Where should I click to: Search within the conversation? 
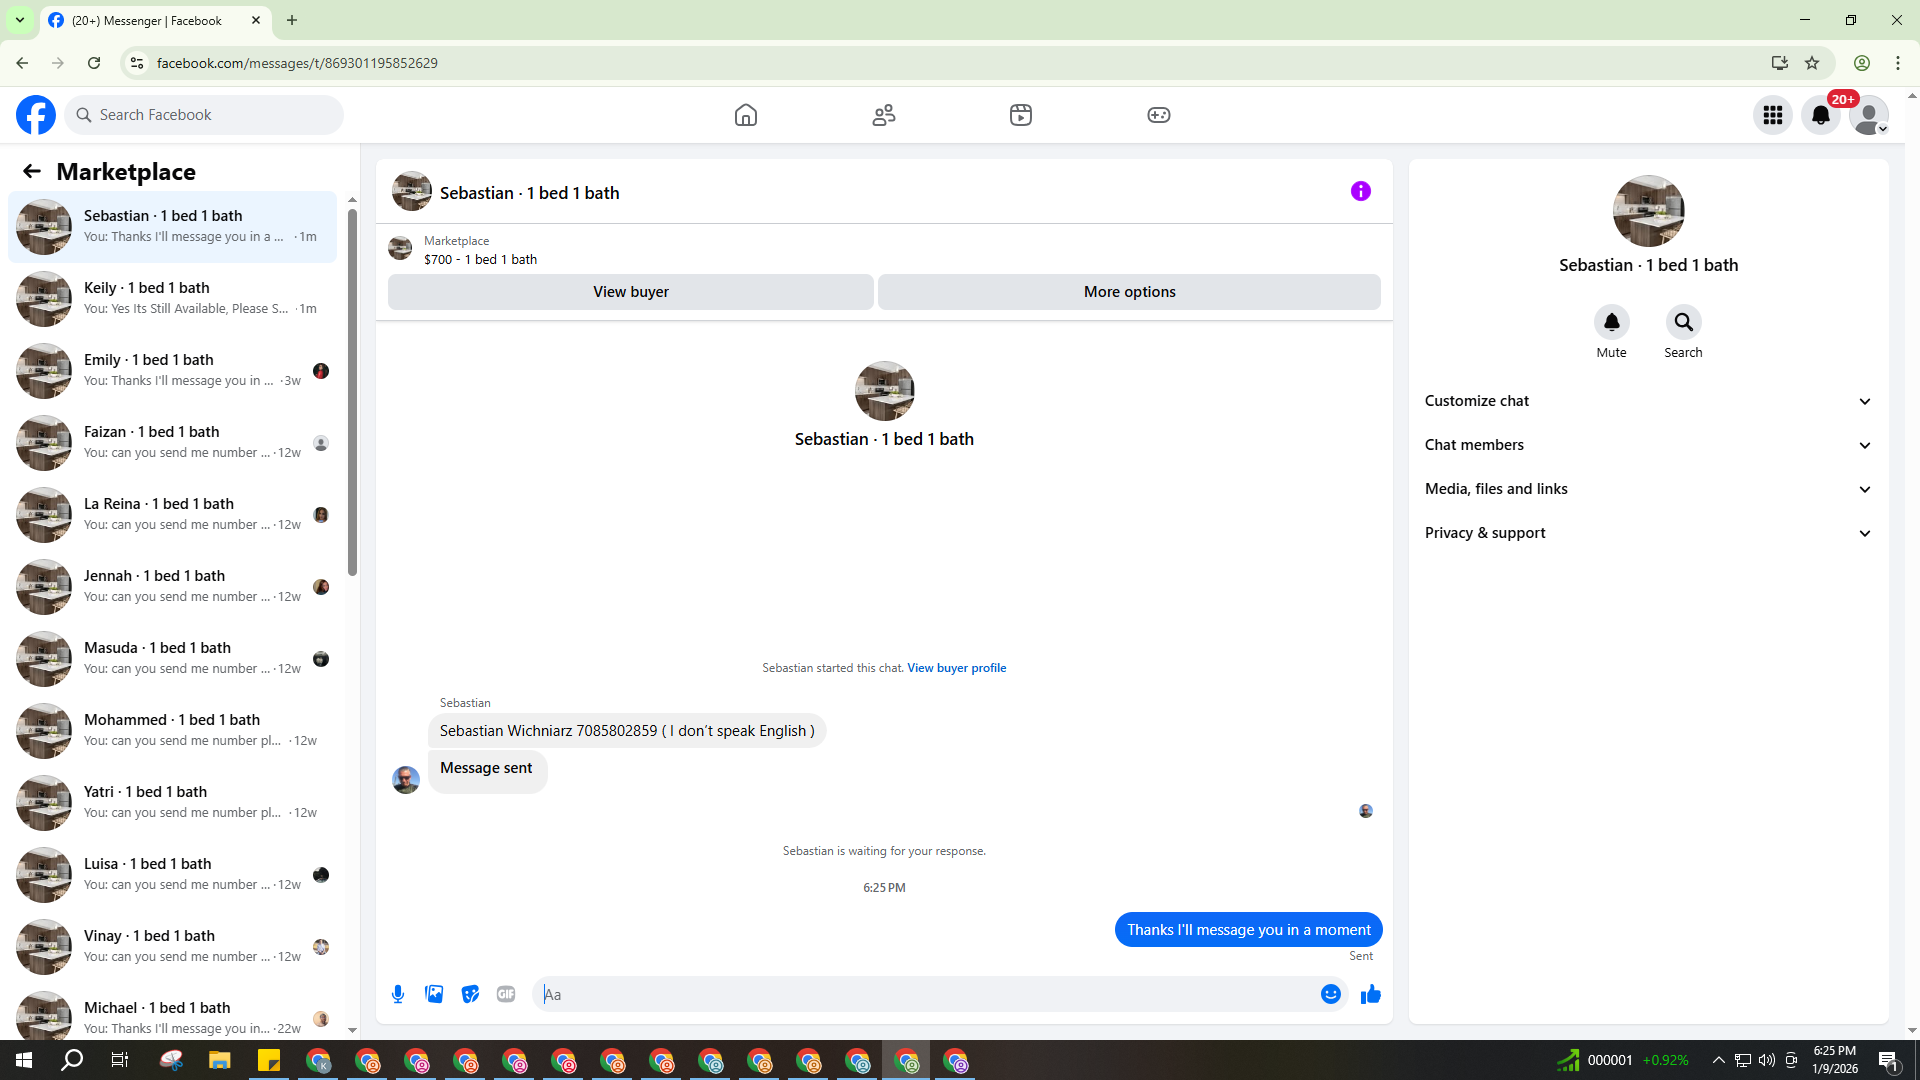1683,323
